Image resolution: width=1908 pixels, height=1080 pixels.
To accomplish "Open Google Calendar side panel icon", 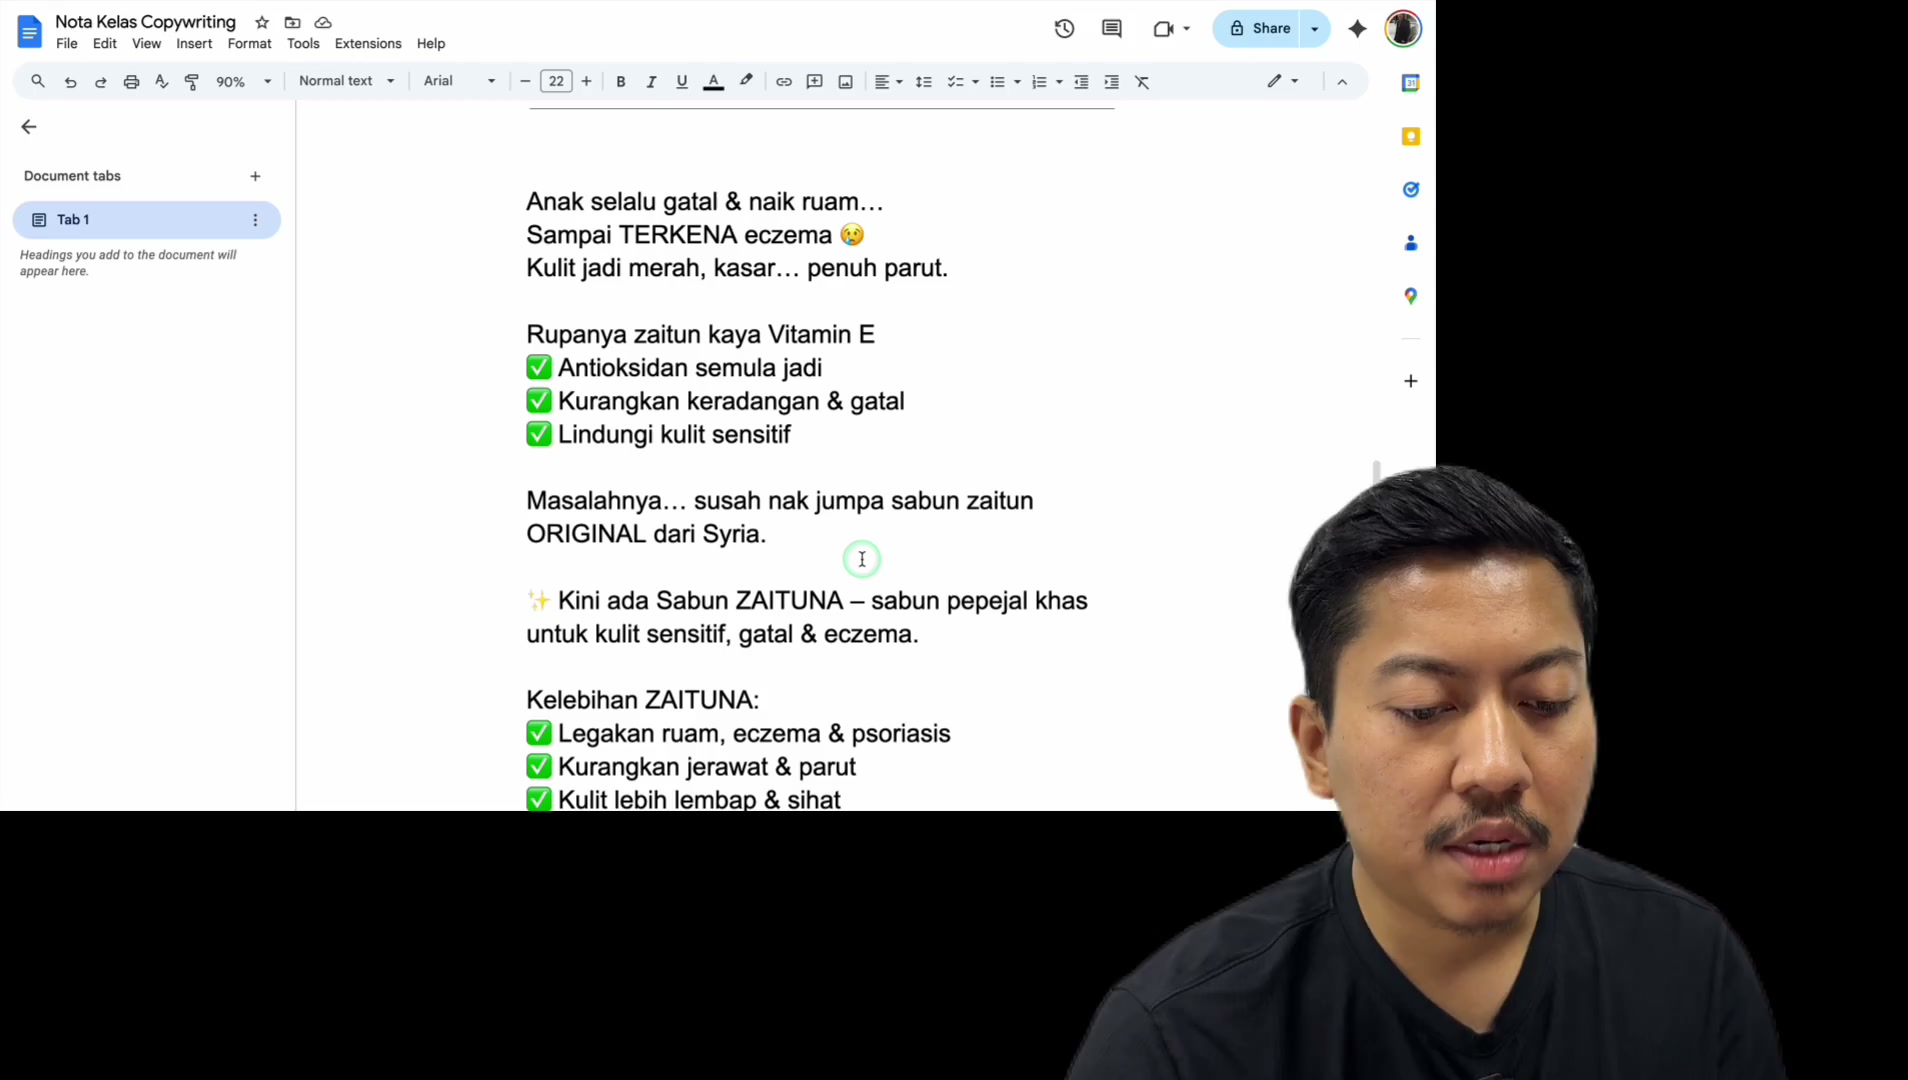I will 1411,83.
